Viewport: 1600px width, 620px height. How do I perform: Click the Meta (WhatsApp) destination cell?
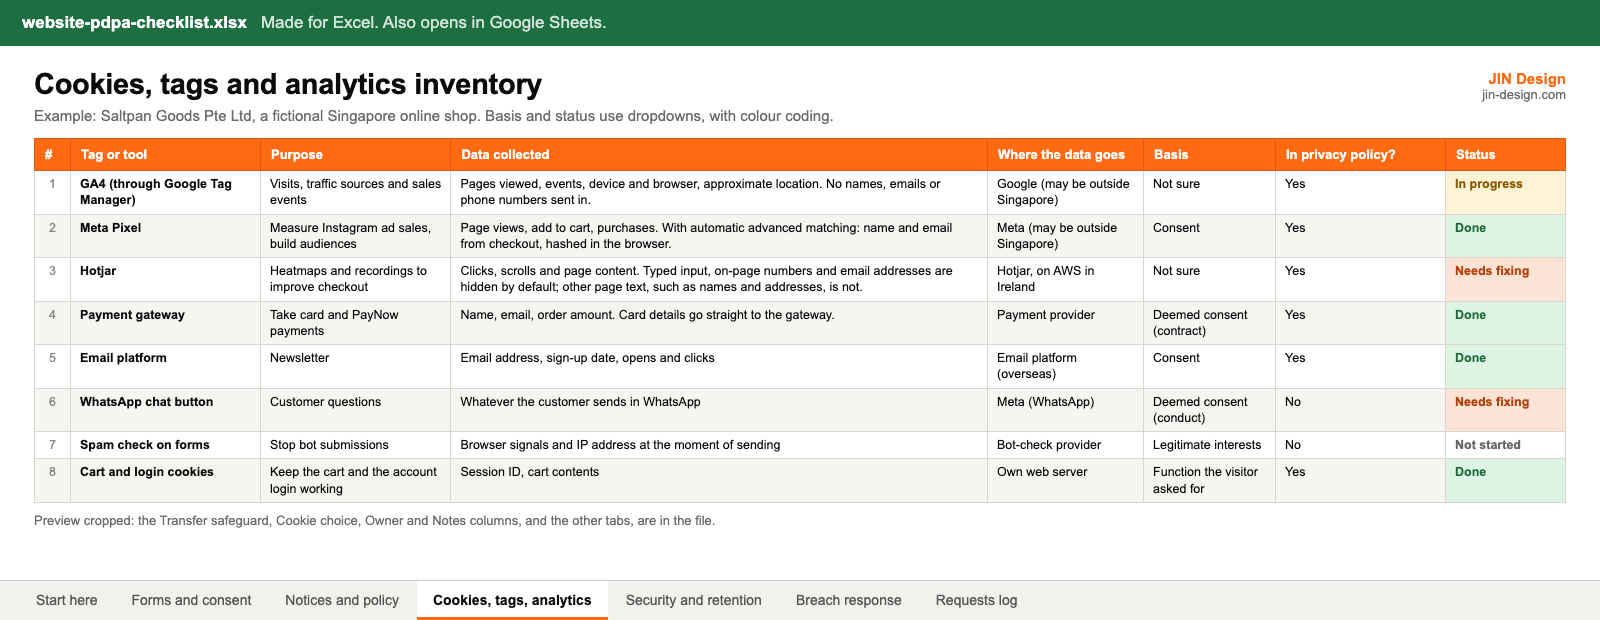coord(1065,410)
